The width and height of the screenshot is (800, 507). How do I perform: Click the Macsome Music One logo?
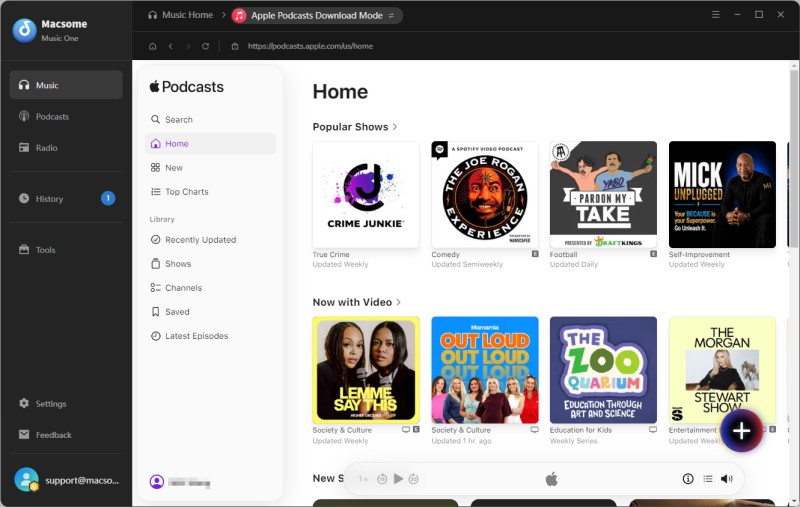[24, 30]
